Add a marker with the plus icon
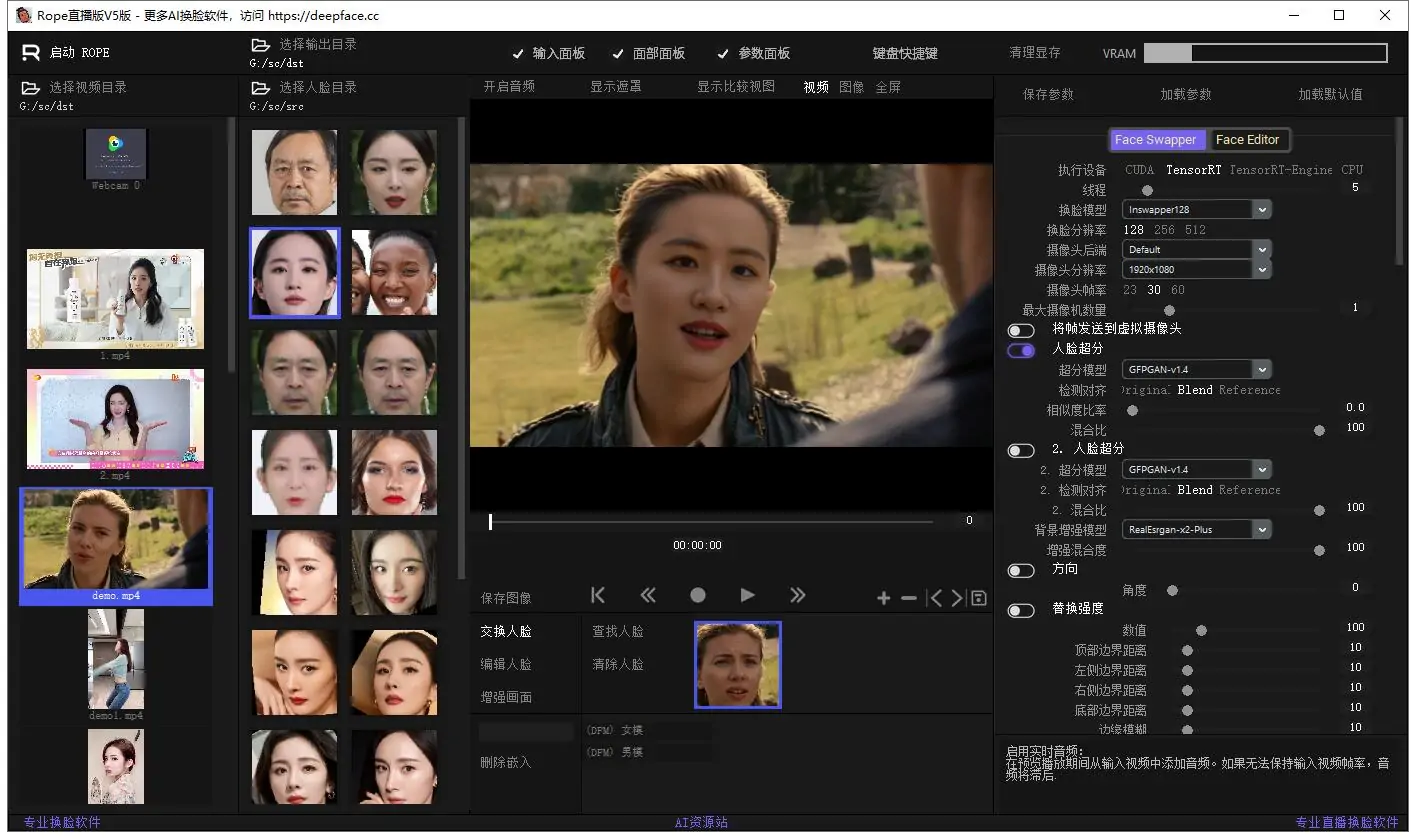The image size is (1416, 839). [x=883, y=598]
